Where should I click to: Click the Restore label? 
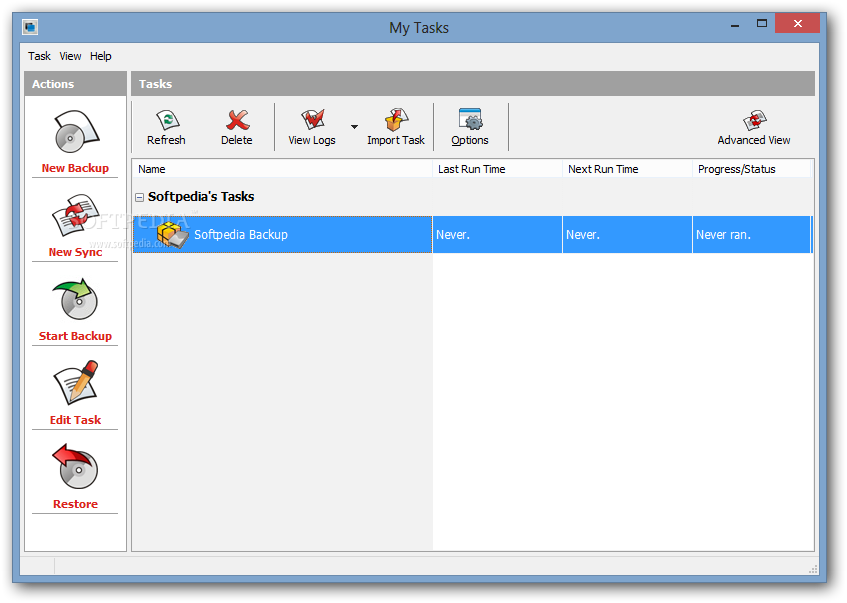[x=75, y=504]
